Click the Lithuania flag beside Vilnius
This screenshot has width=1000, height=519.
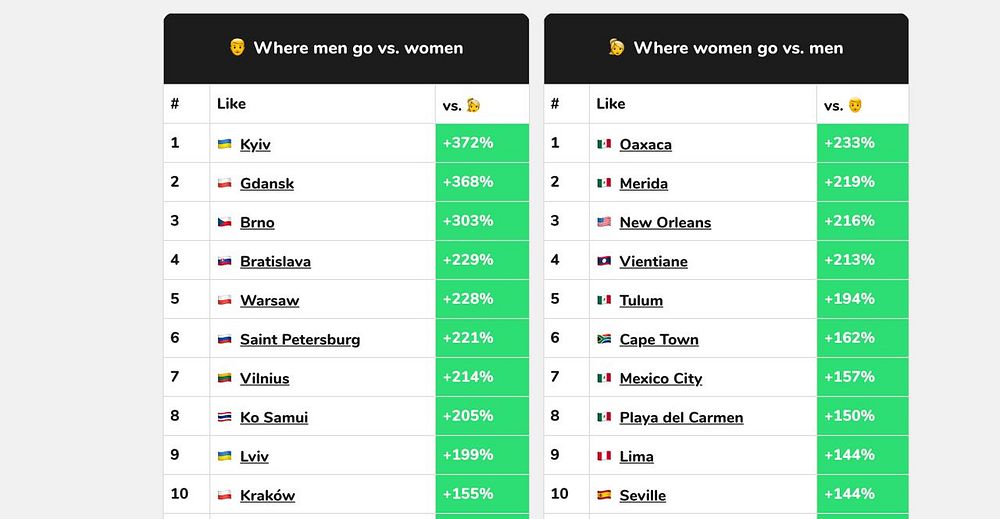coord(225,378)
